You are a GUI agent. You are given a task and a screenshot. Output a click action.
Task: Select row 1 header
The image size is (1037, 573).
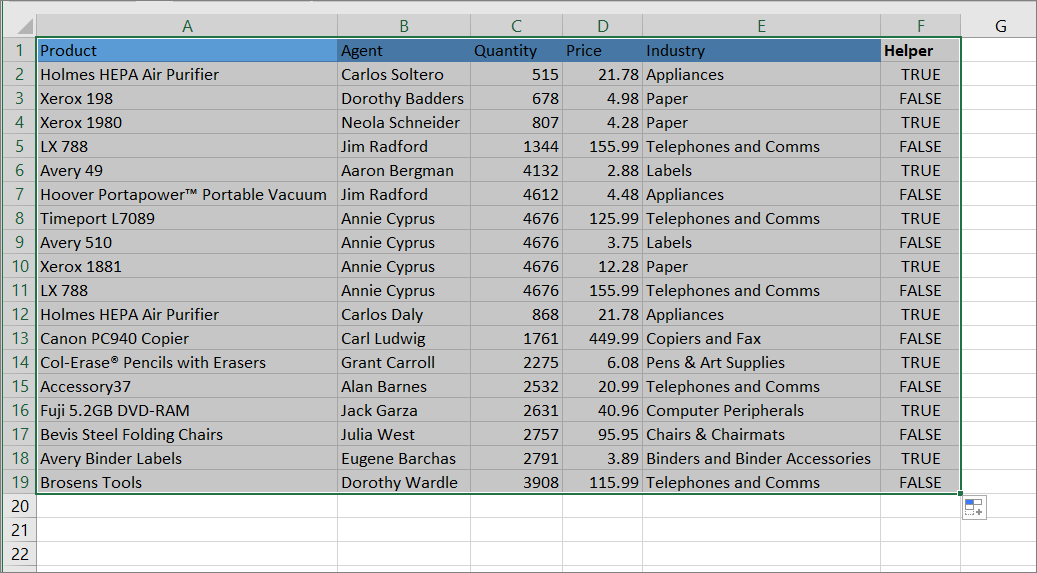(x=19, y=50)
